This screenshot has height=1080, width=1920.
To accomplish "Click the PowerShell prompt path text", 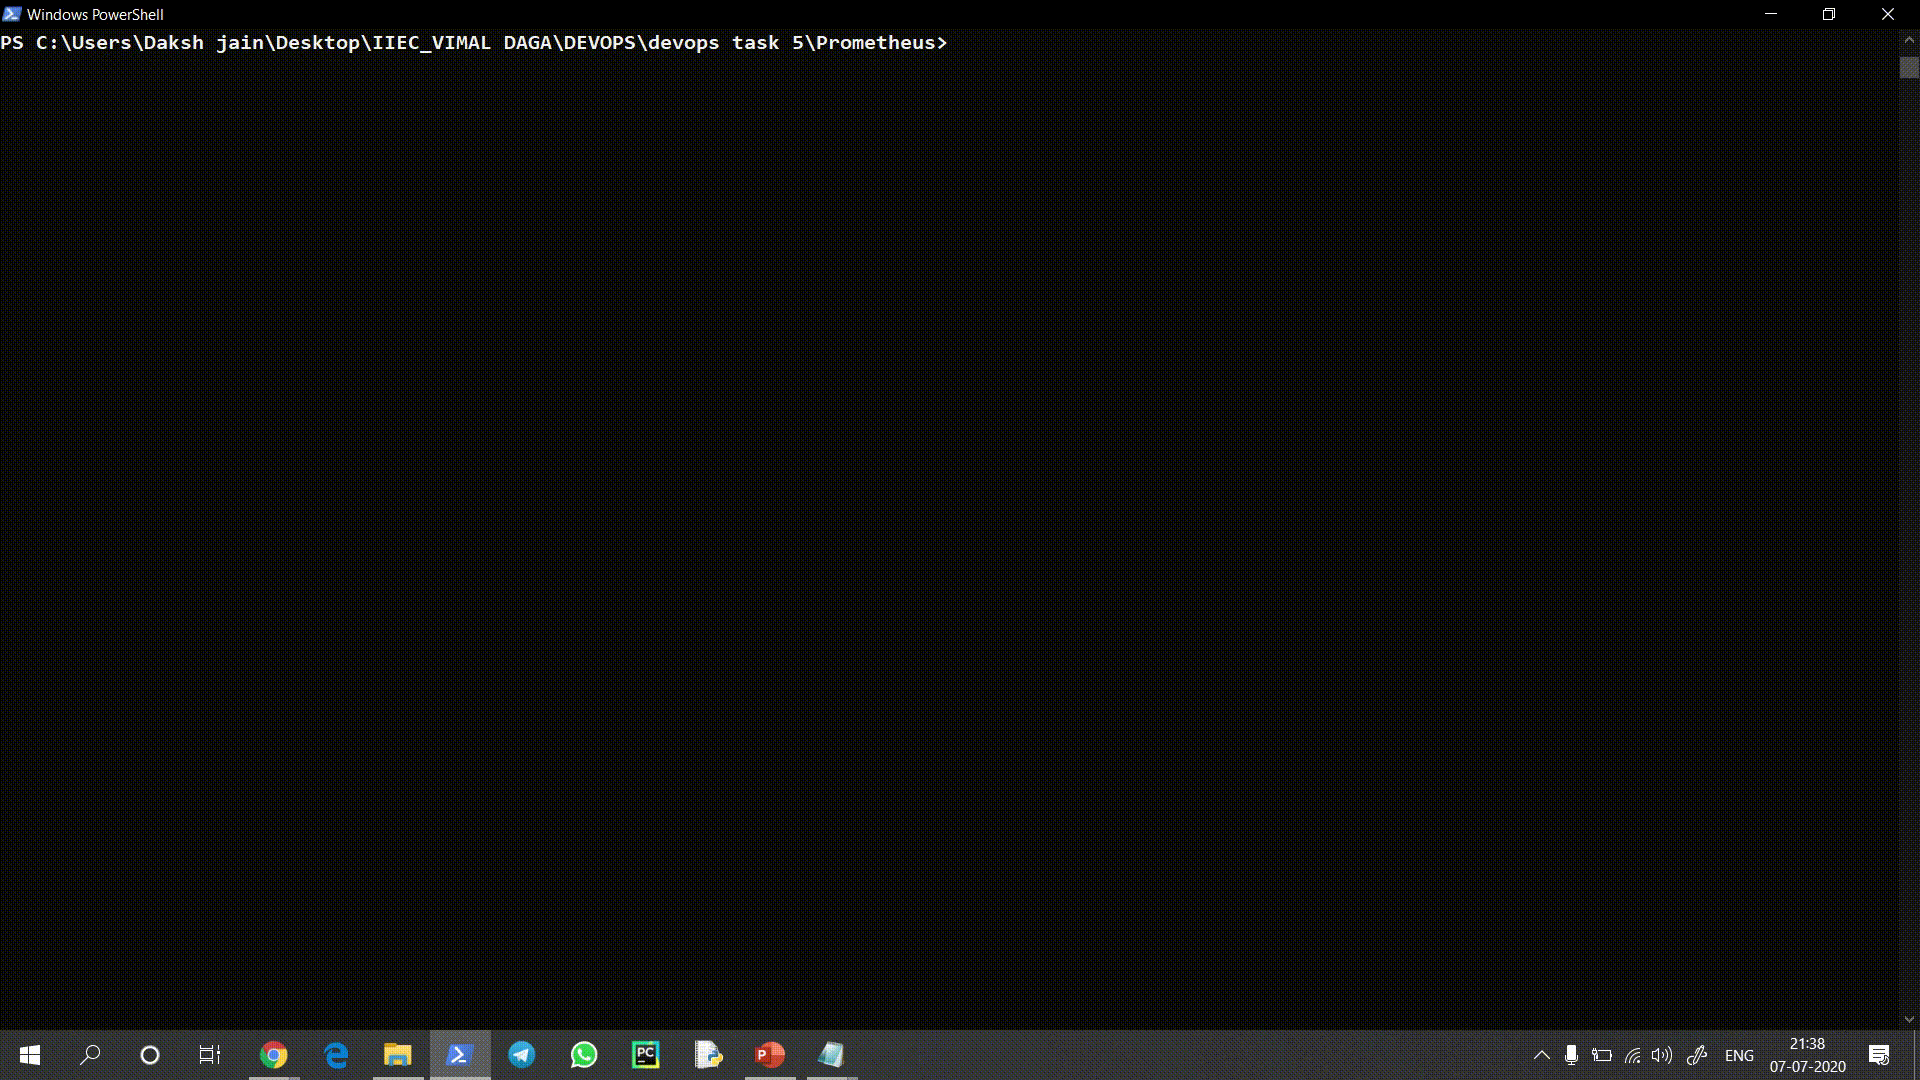I will pyautogui.click(x=473, y=43).
